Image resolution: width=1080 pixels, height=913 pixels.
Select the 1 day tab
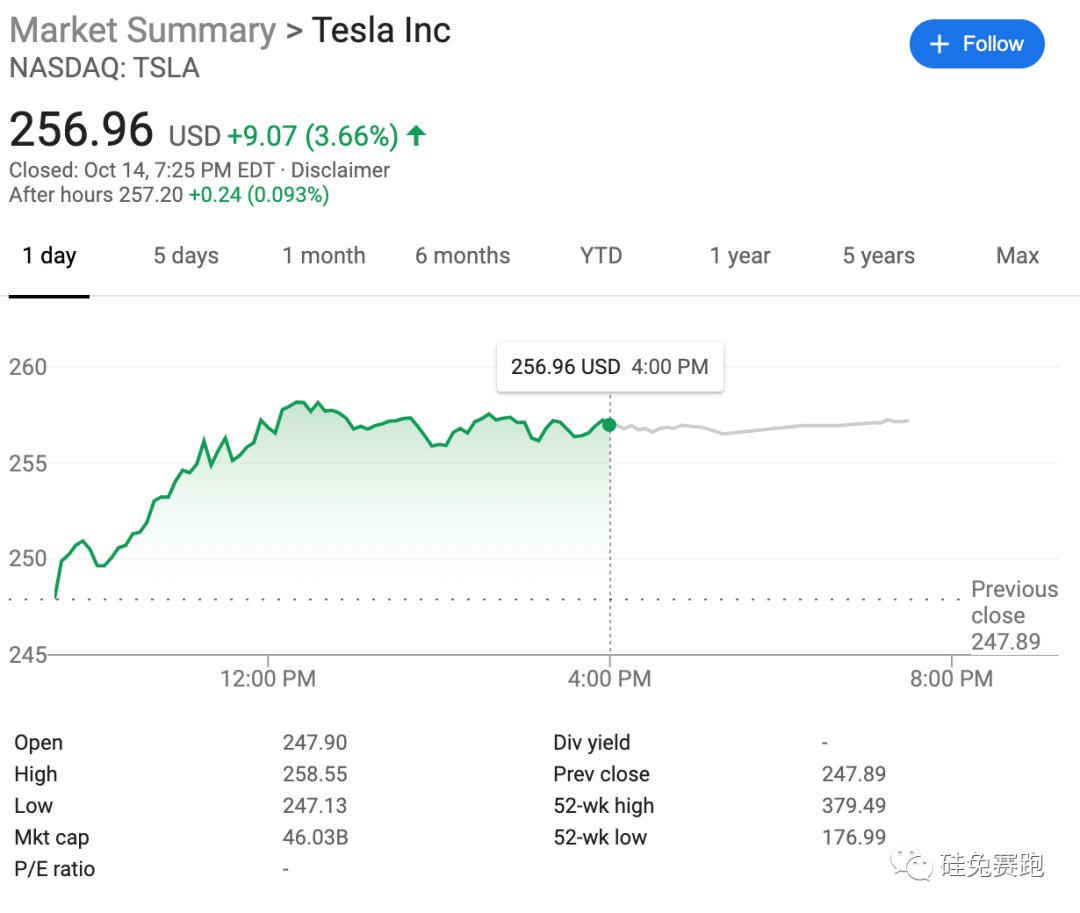(x=49, y=256)
